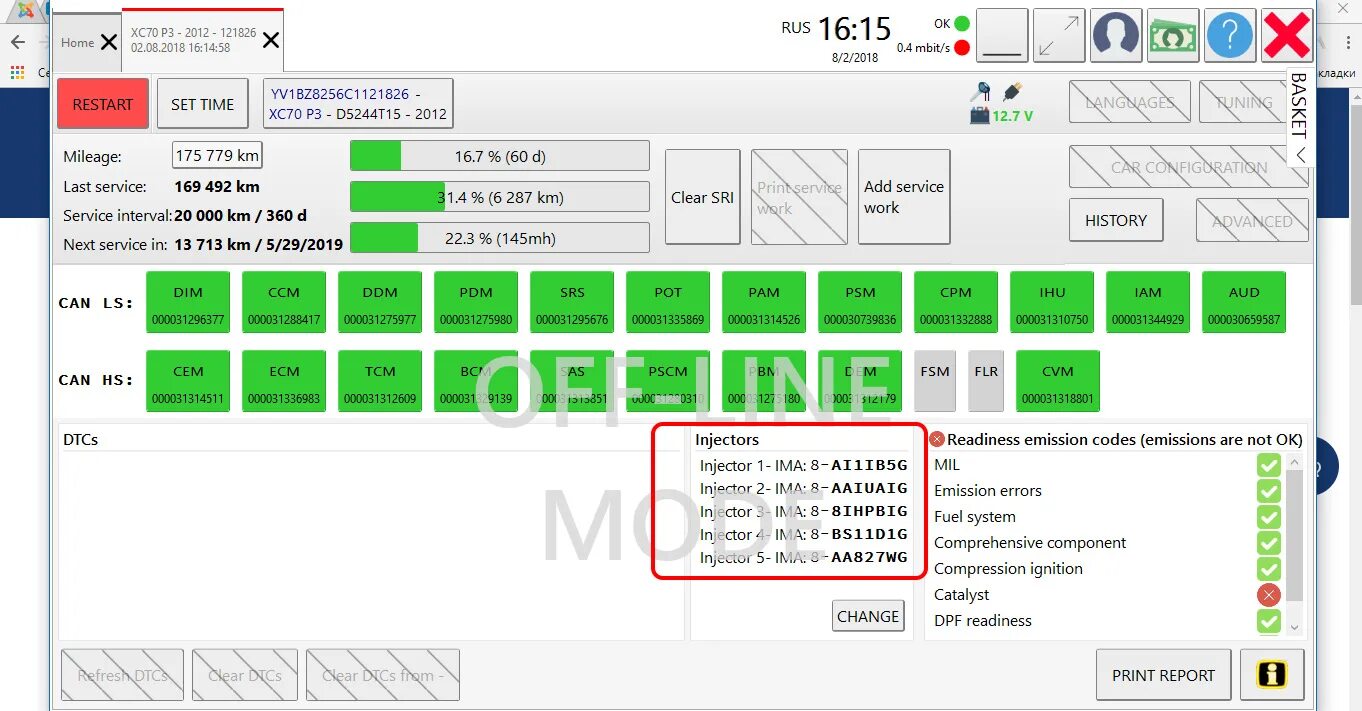
Task: Select Injector 5 IMA code row
Action: pos(804,557)
